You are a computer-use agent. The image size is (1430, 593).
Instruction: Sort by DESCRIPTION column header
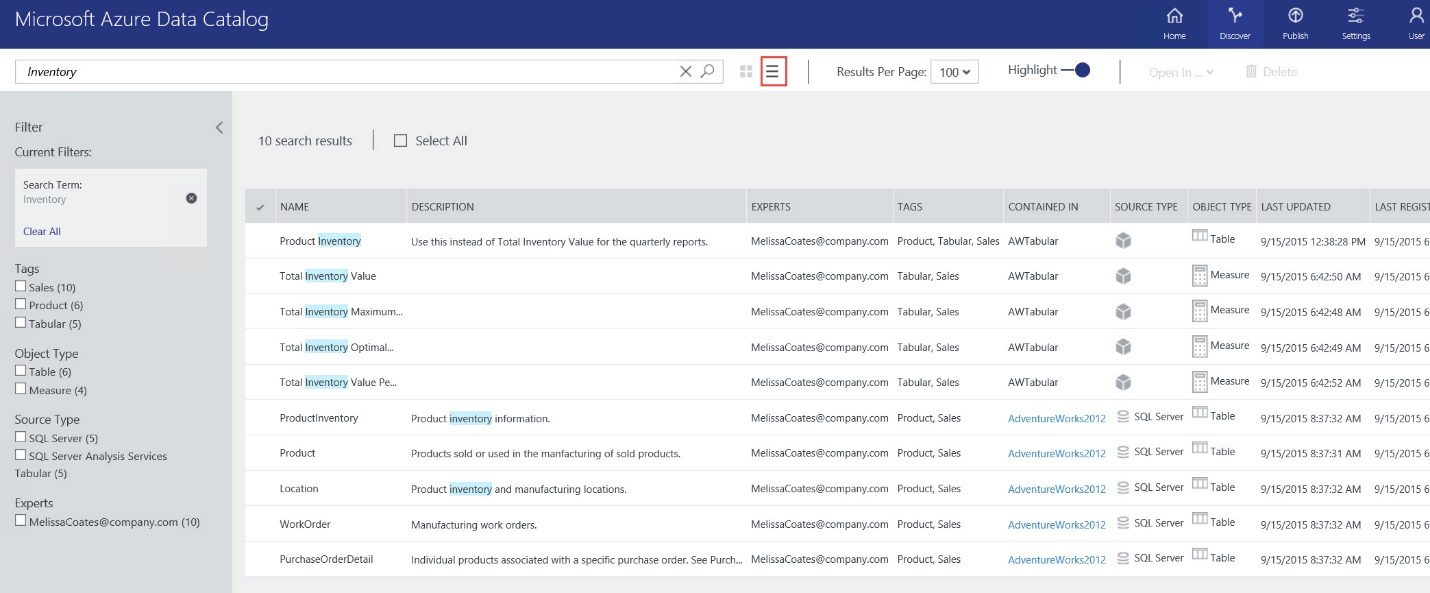tap(442, 207)
